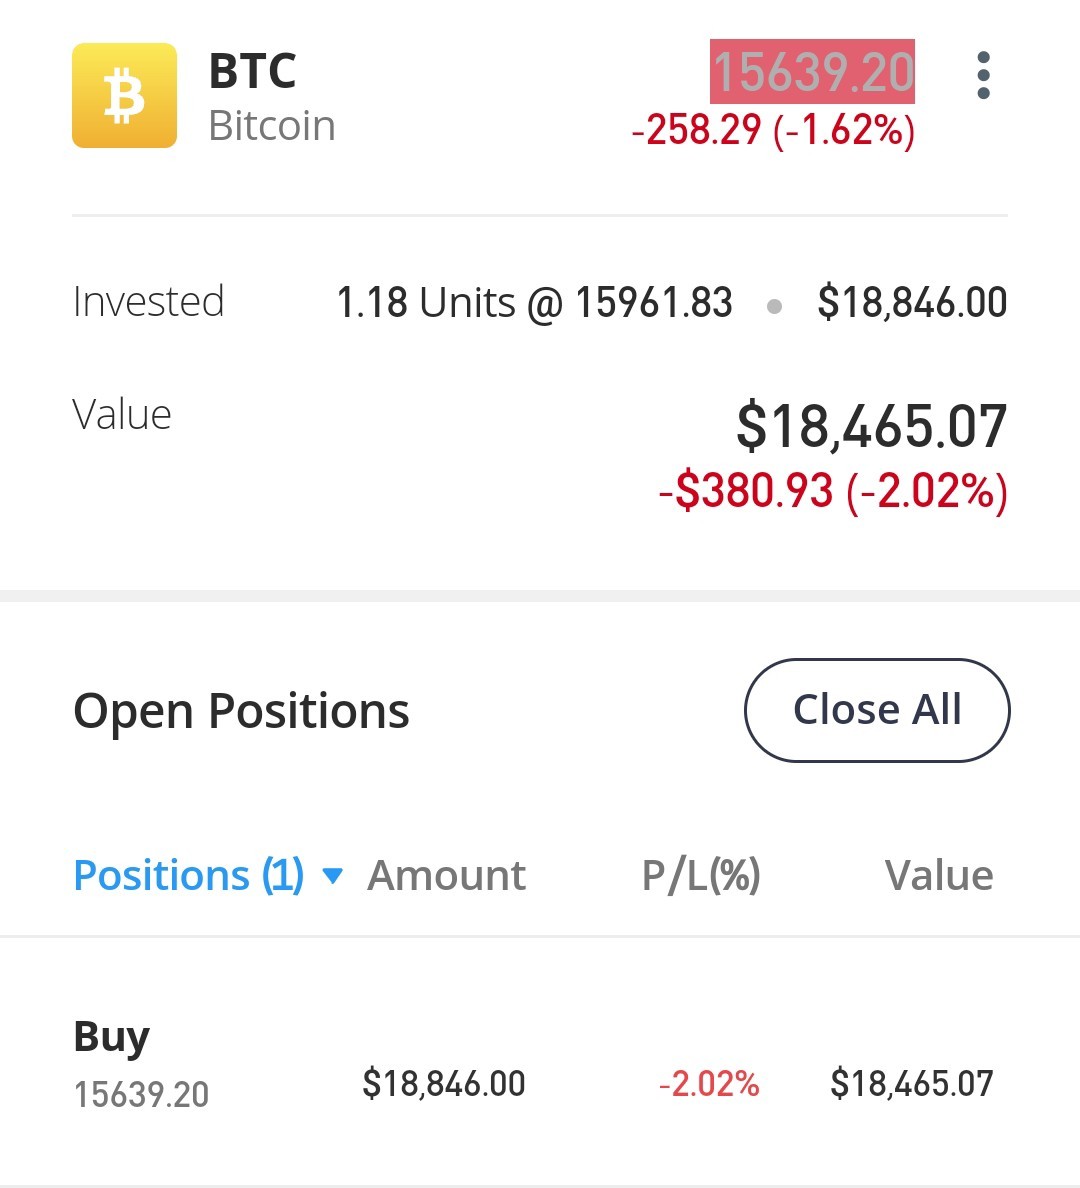The image size is (1080, 1188).
Task: Click the BTC ticker name
Action: point(252,71)
